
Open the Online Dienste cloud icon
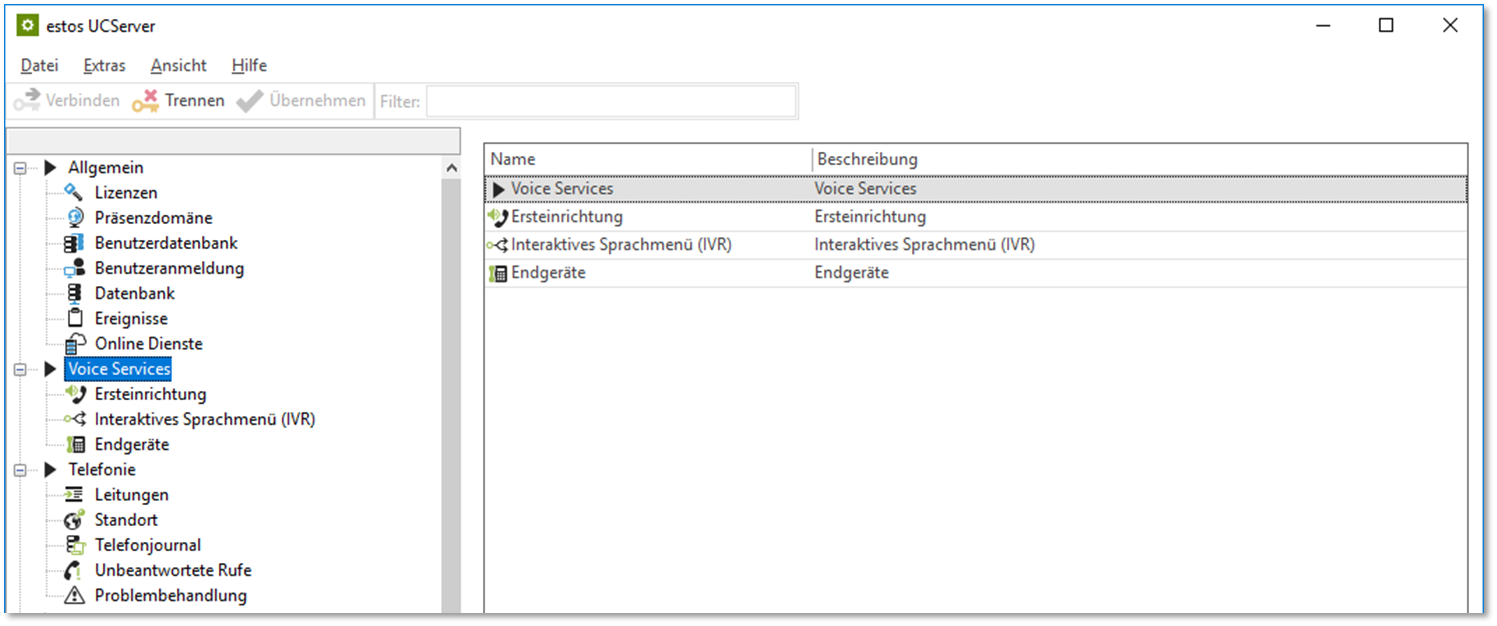[74, 344]
